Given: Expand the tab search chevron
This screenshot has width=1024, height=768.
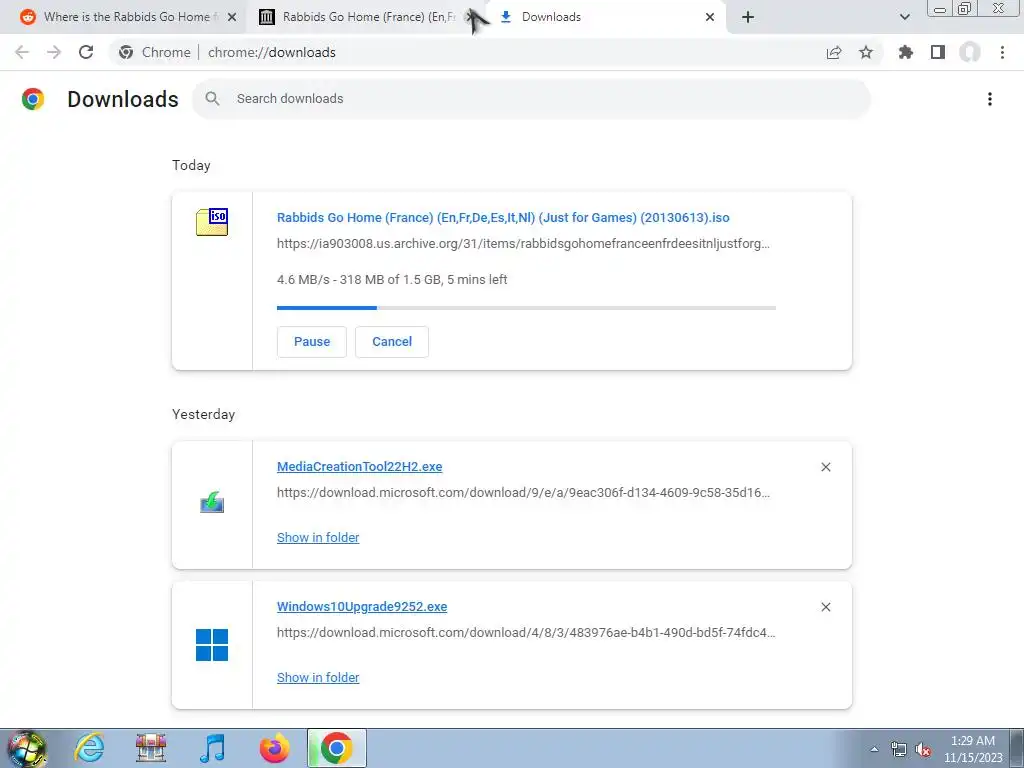Looking at the screenshot, I should [x=904, y=17].
